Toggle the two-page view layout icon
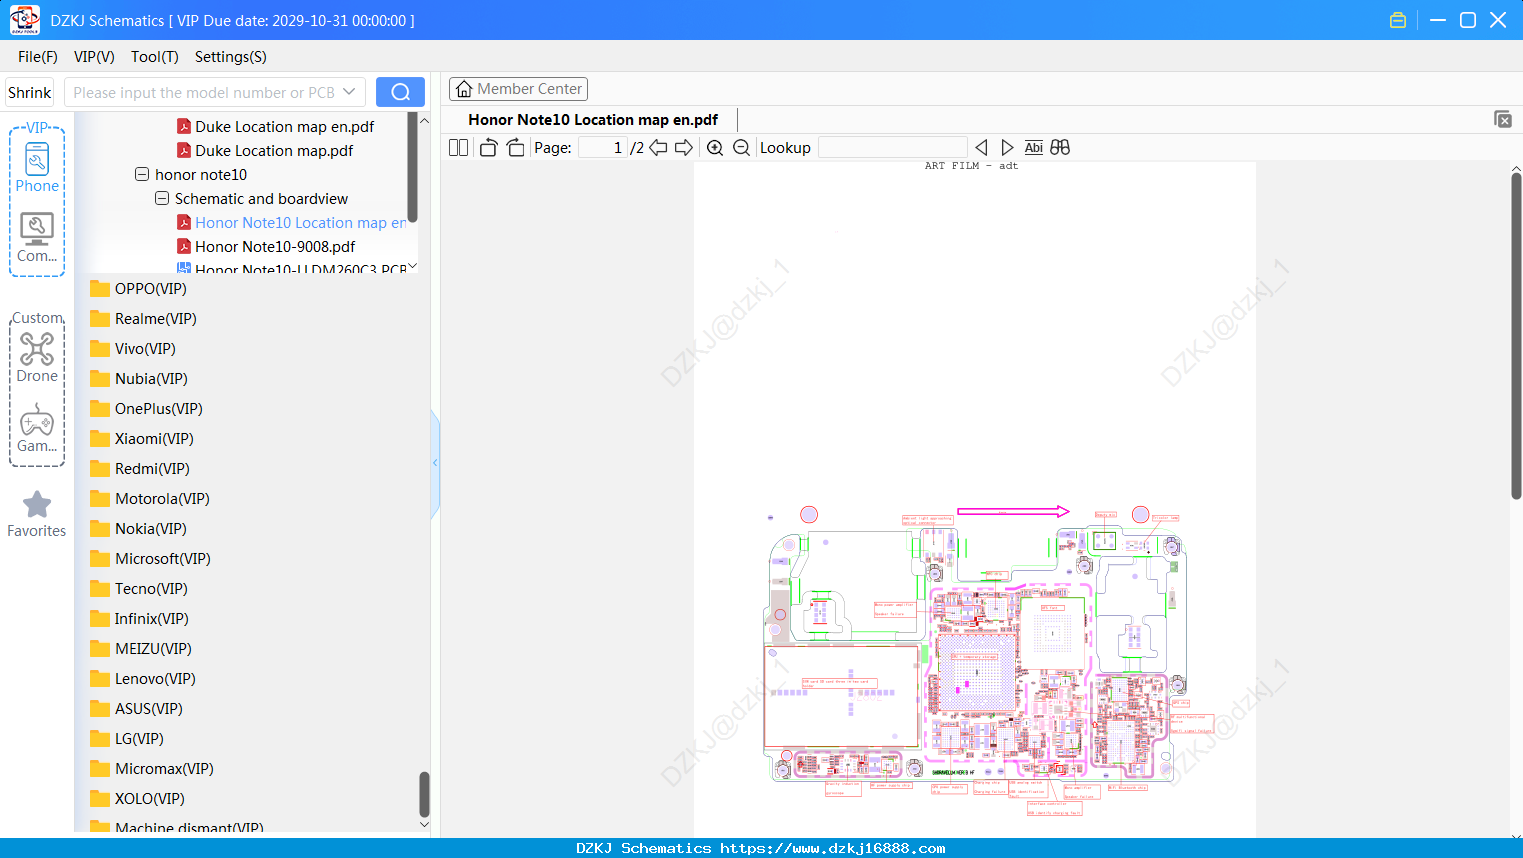 458,147
